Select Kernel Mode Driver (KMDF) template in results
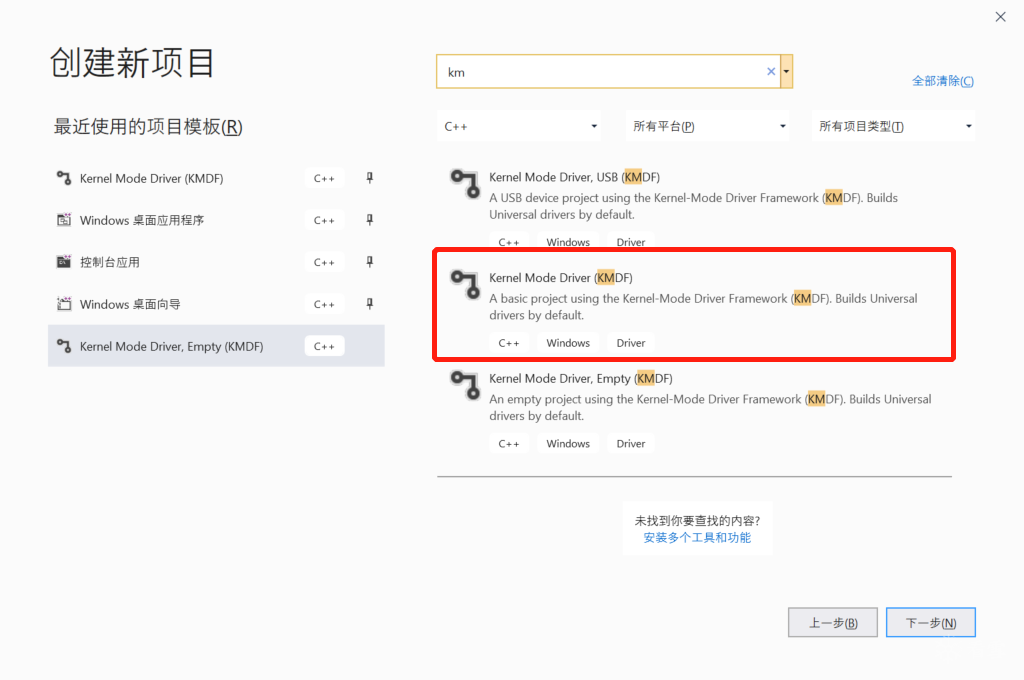 coord(694,304)
